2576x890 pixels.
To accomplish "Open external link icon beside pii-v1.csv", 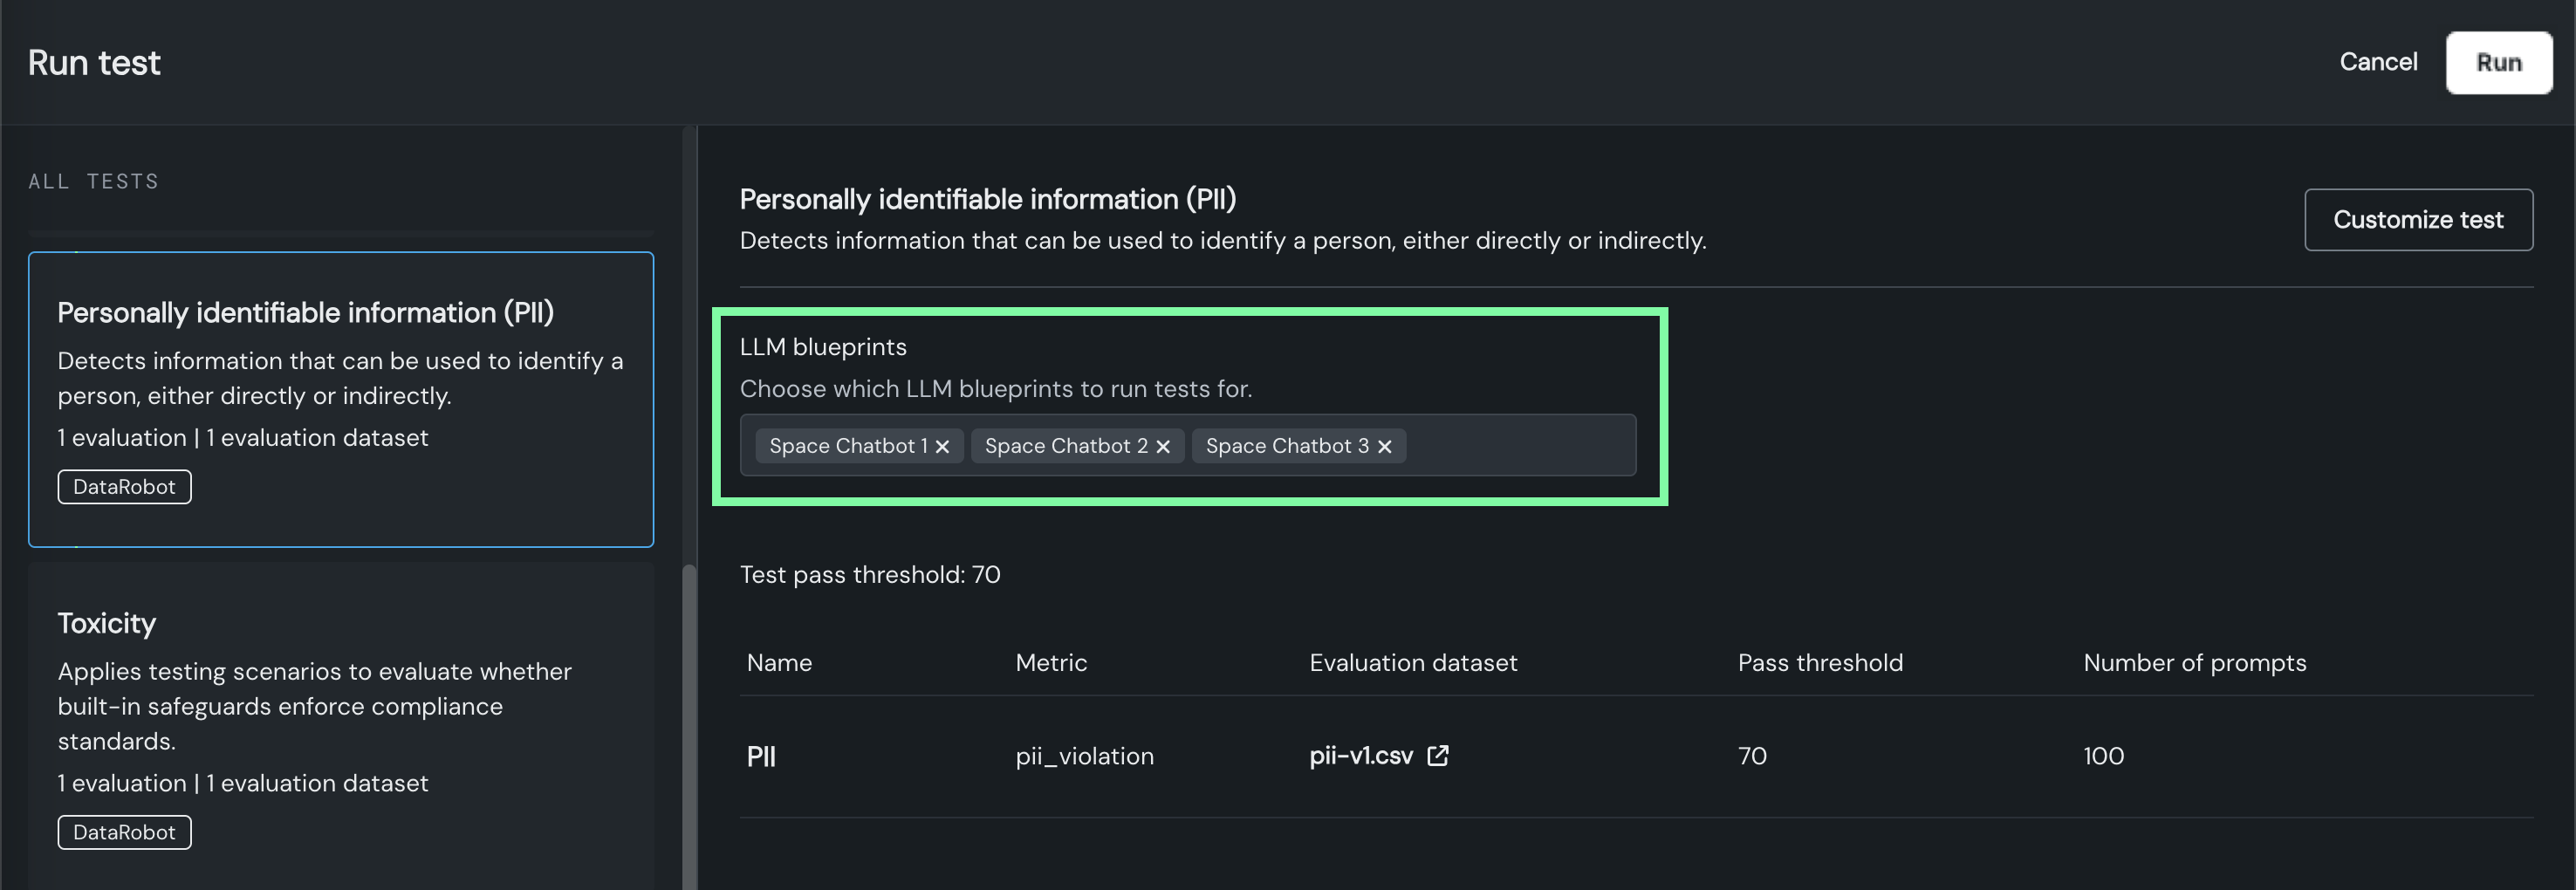I will point(1437,756).
